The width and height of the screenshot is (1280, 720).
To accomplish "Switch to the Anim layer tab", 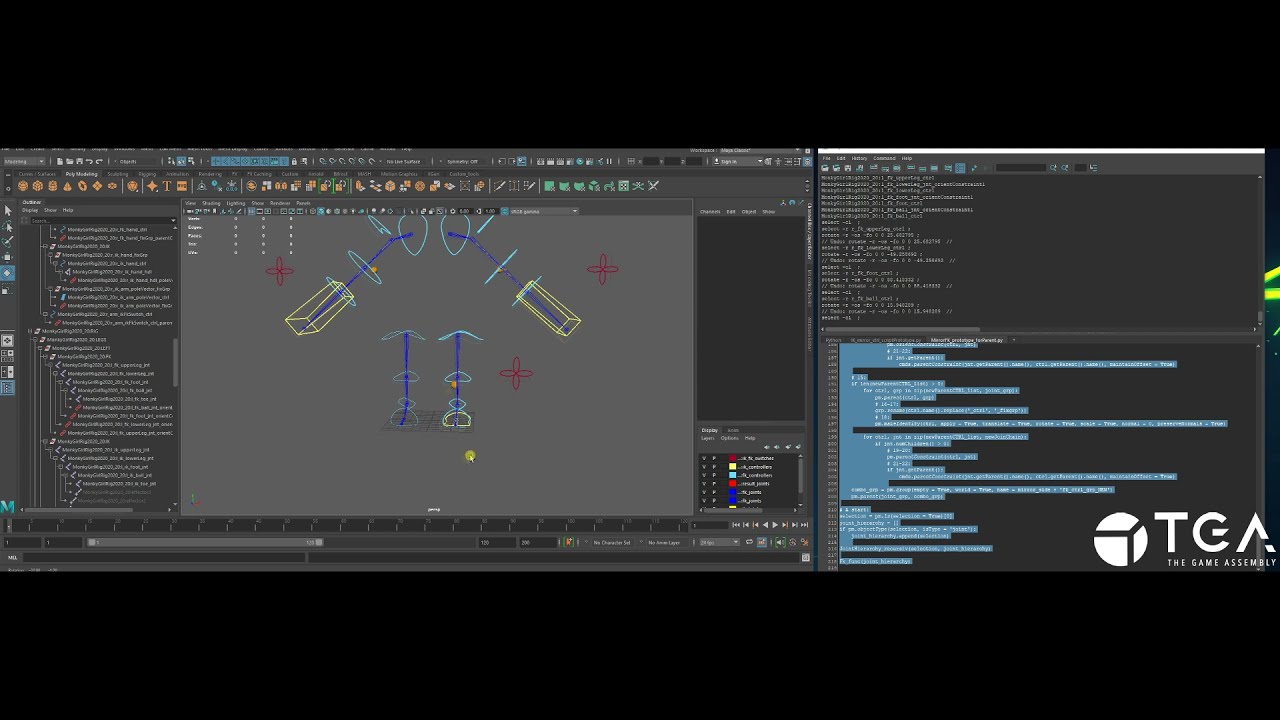I will tap(733, 430).
